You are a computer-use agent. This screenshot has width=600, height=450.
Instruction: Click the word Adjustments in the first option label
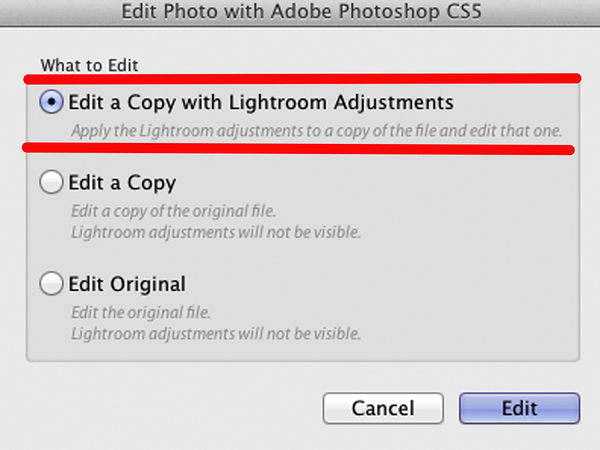pyautogui.click(x=394, y=103)
